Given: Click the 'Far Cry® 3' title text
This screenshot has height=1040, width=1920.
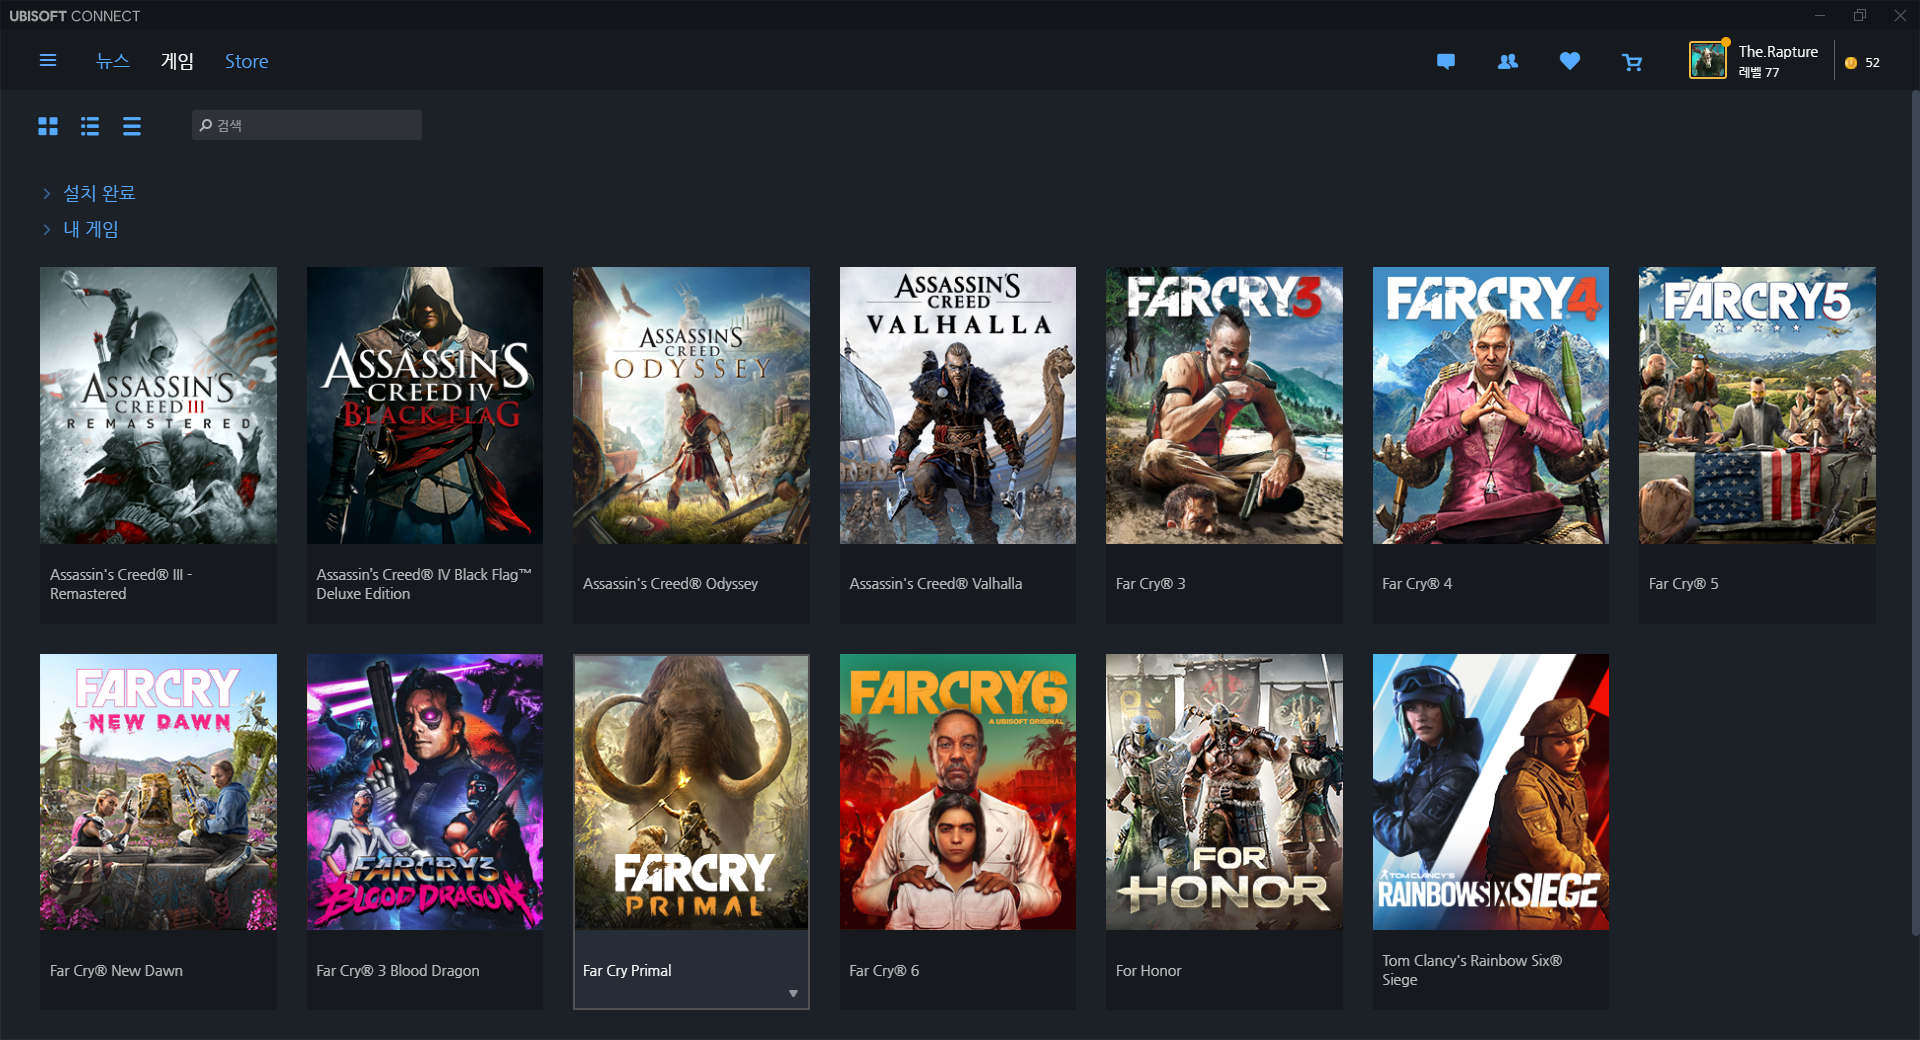Looking at the screenshot, I should 1150,584.
